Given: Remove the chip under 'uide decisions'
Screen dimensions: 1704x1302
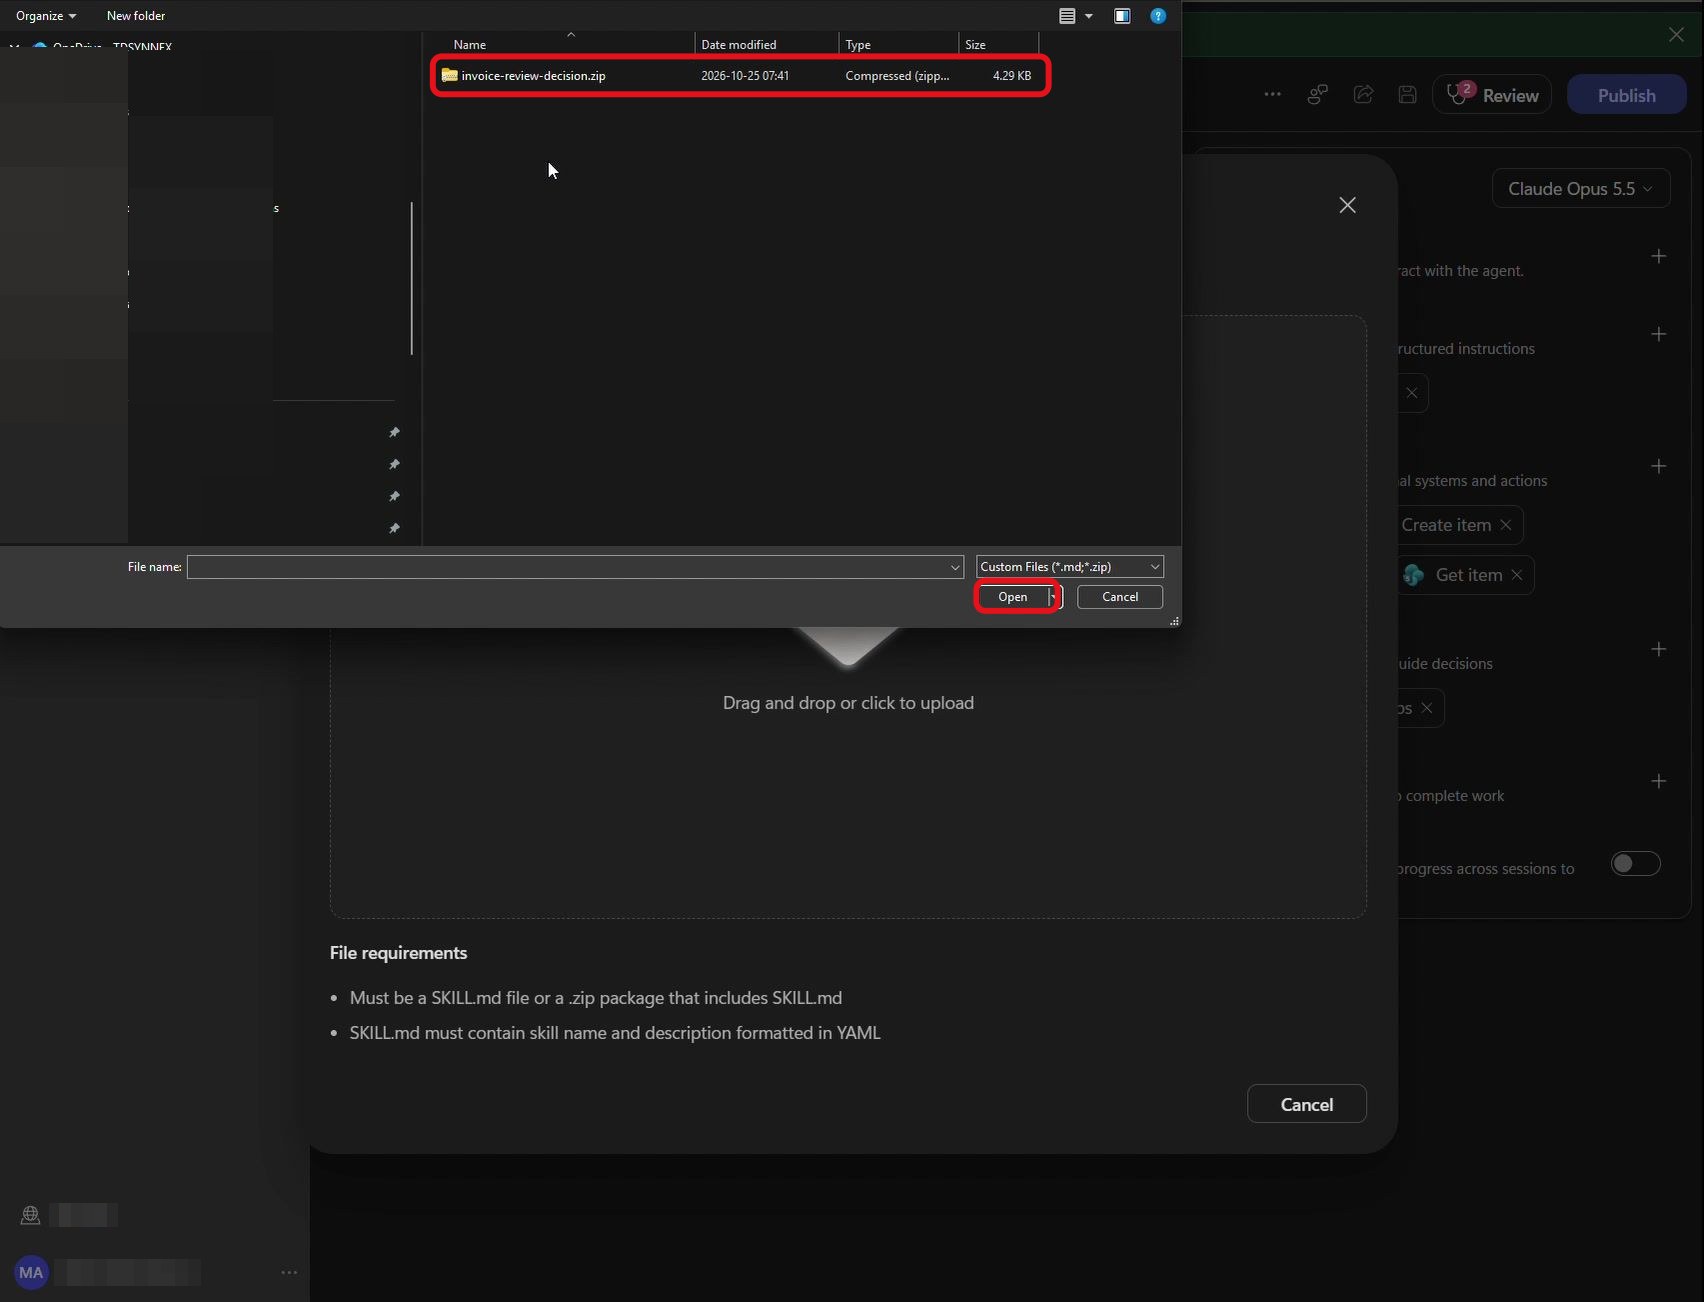Looking at the screenshot, I should [x=1427, y=708].
